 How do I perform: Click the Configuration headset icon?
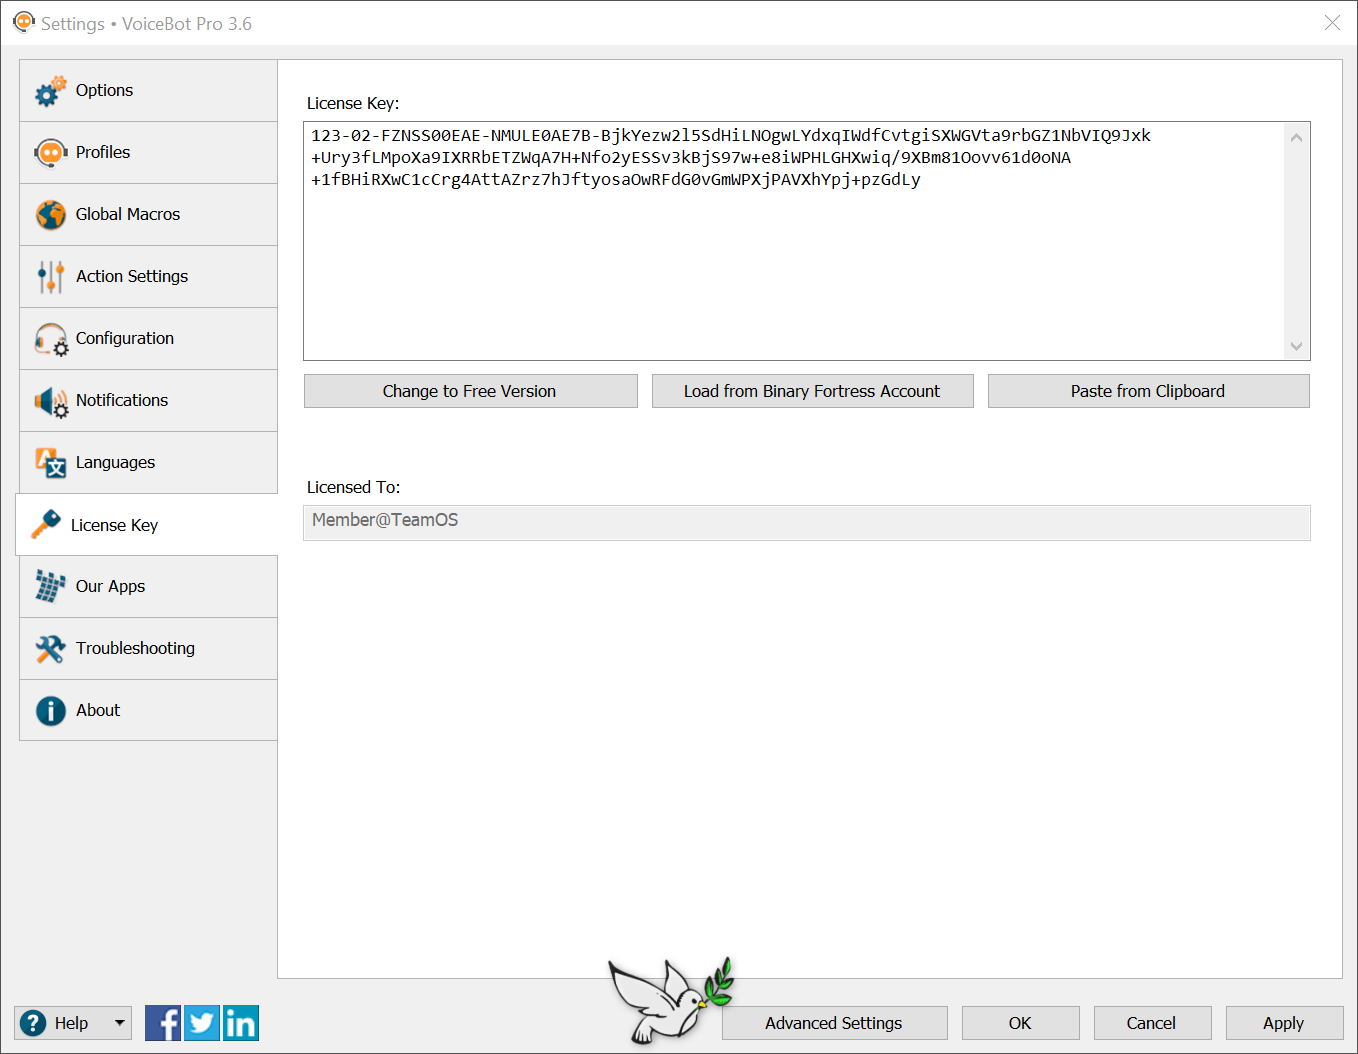coord(51,340)
